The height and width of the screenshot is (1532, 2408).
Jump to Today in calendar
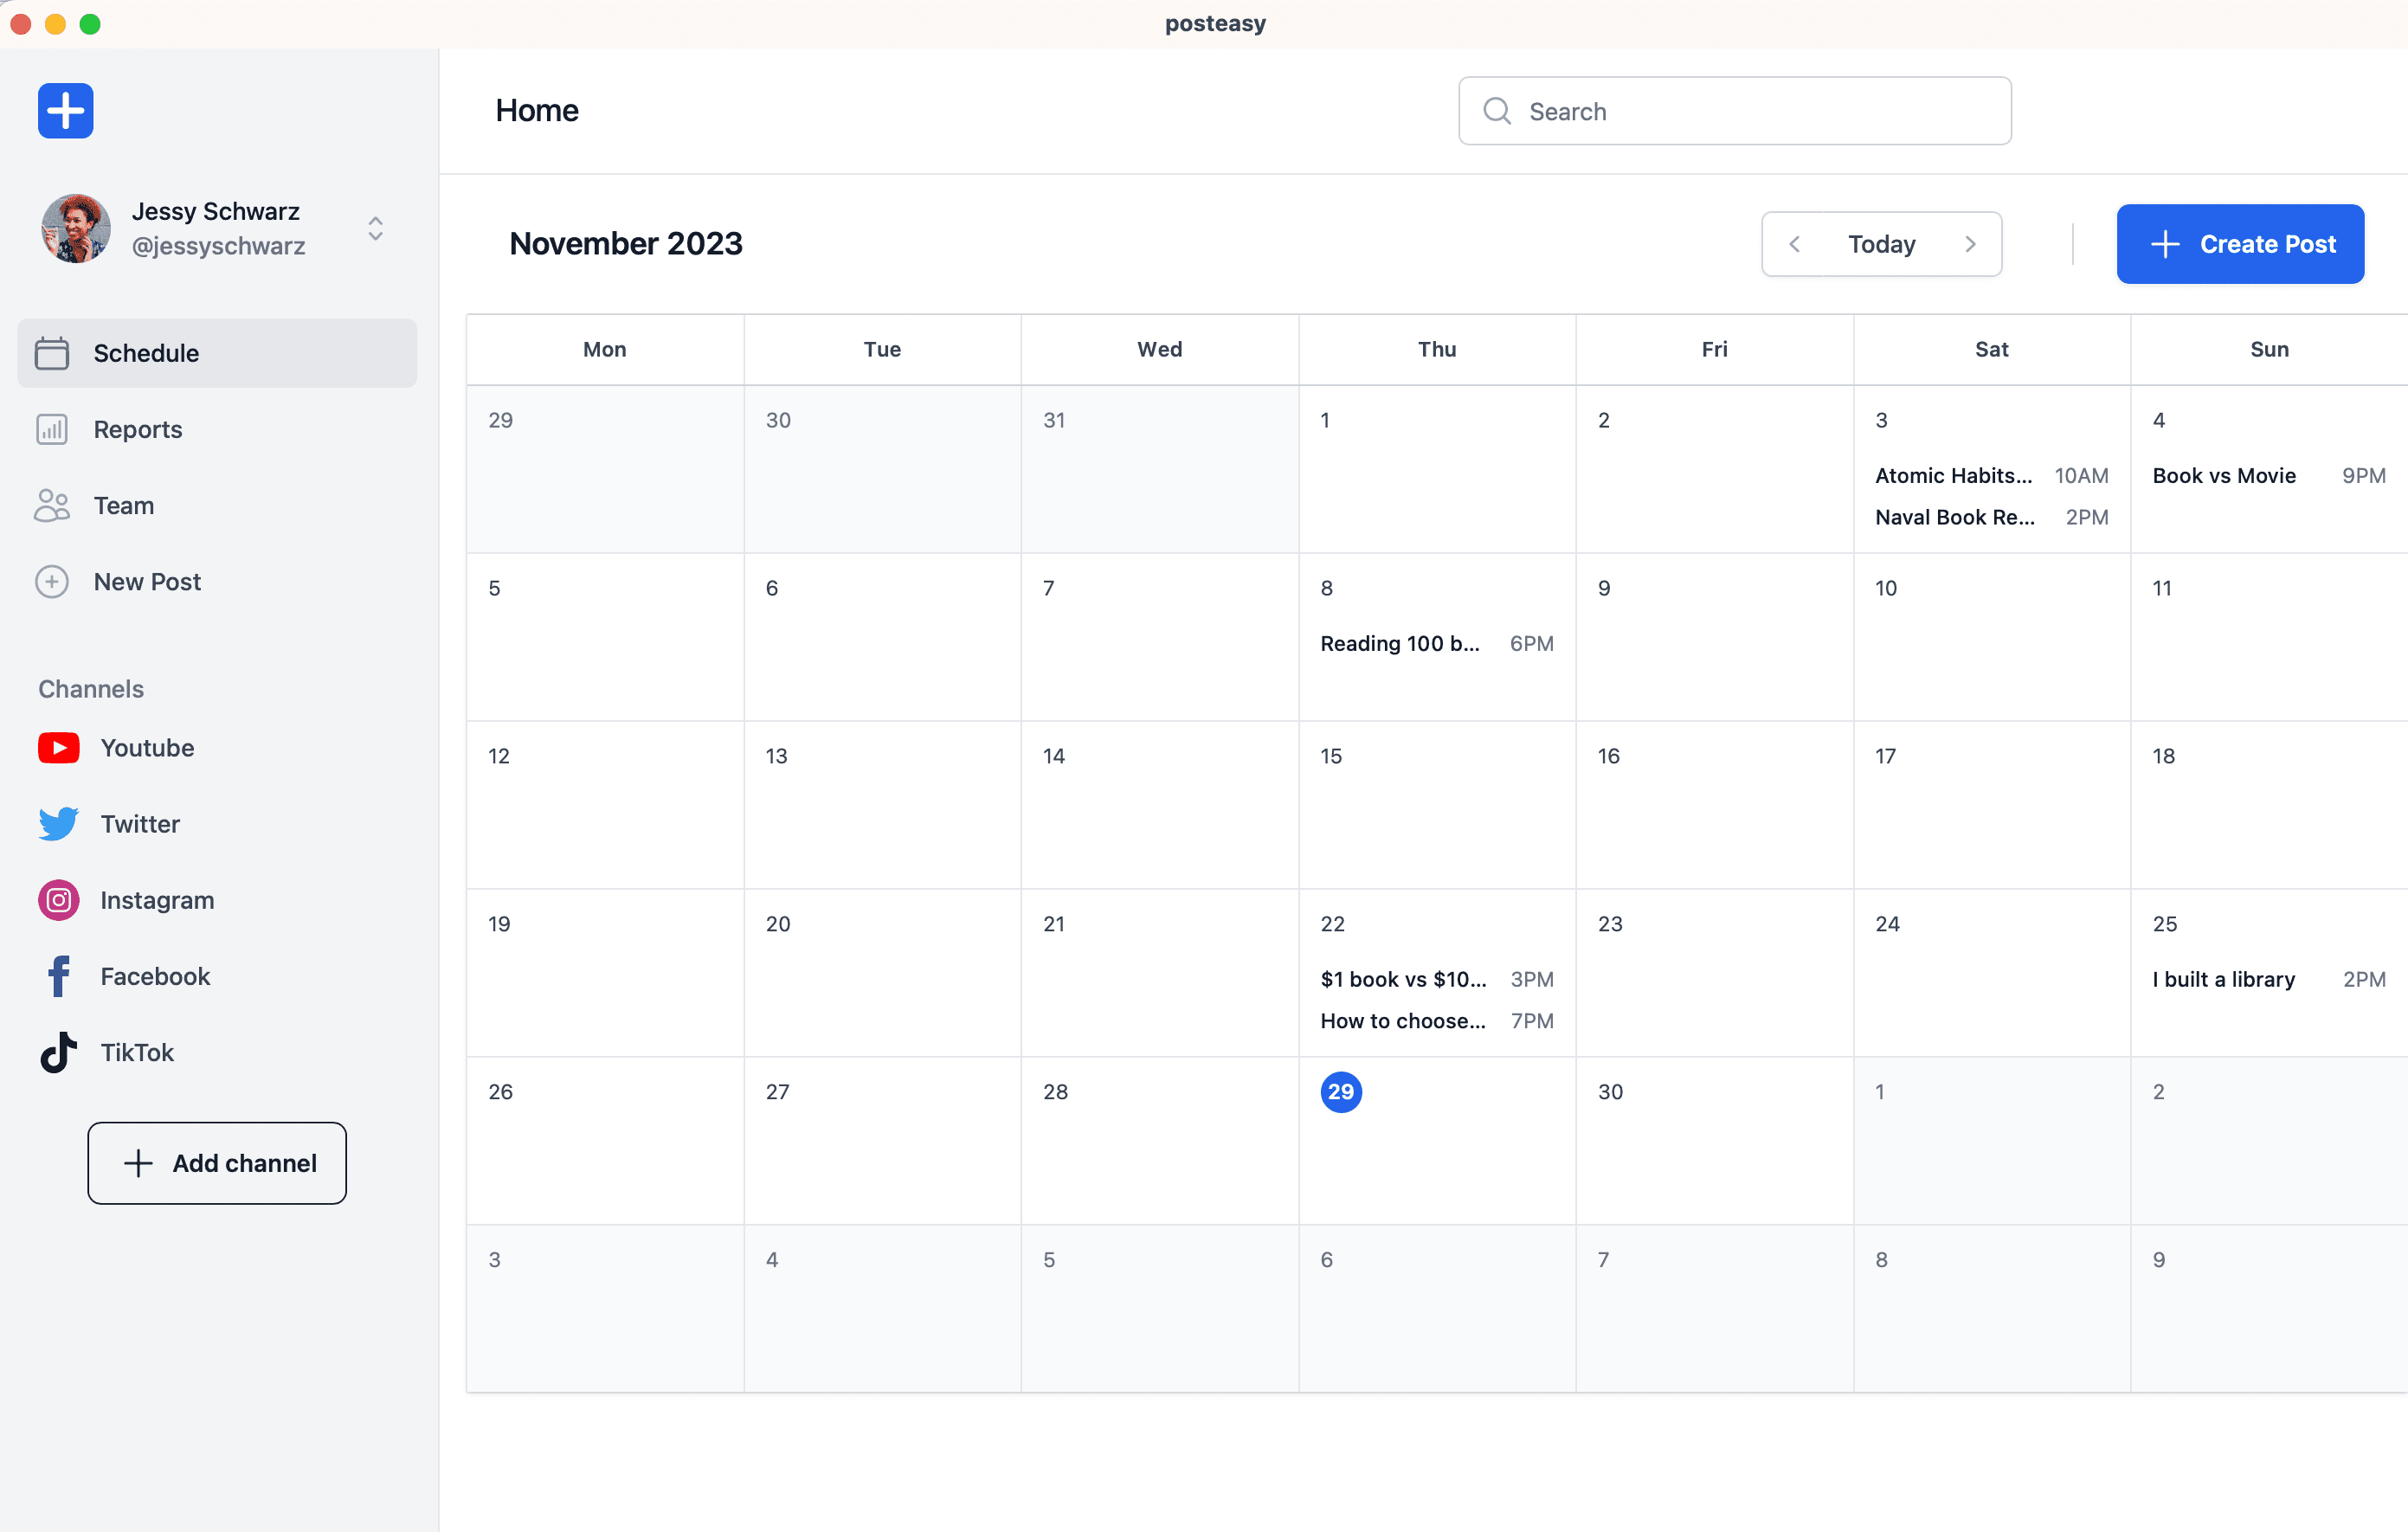[1881, 244]
